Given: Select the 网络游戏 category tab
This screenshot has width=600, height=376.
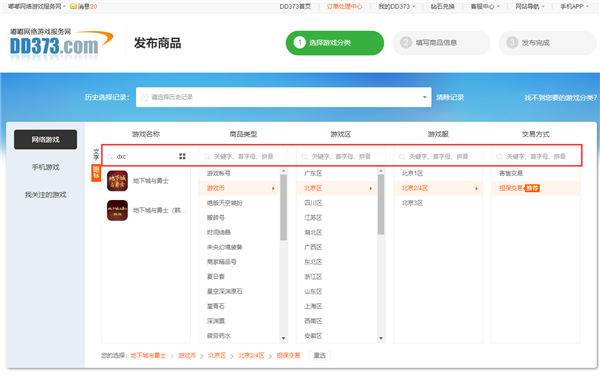Looking at the screenshot, I should point(46,140).
